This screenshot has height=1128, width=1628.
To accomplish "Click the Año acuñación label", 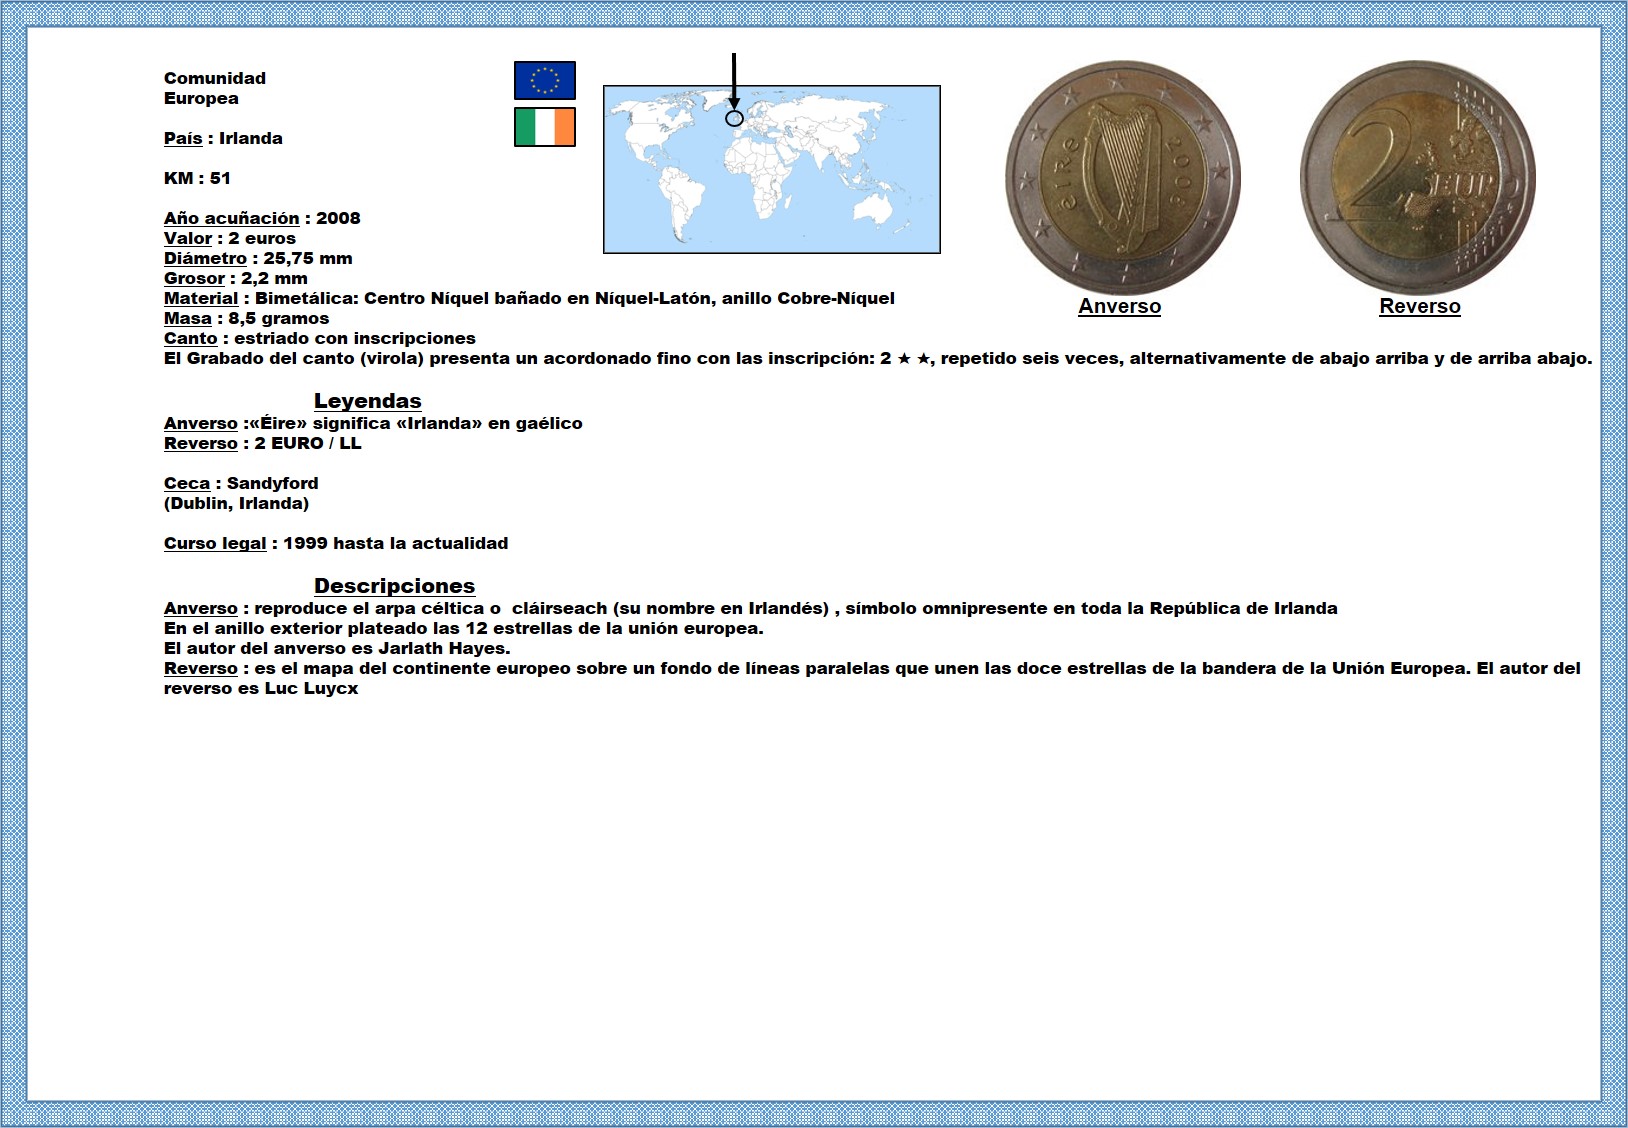I will coord(232,218).
